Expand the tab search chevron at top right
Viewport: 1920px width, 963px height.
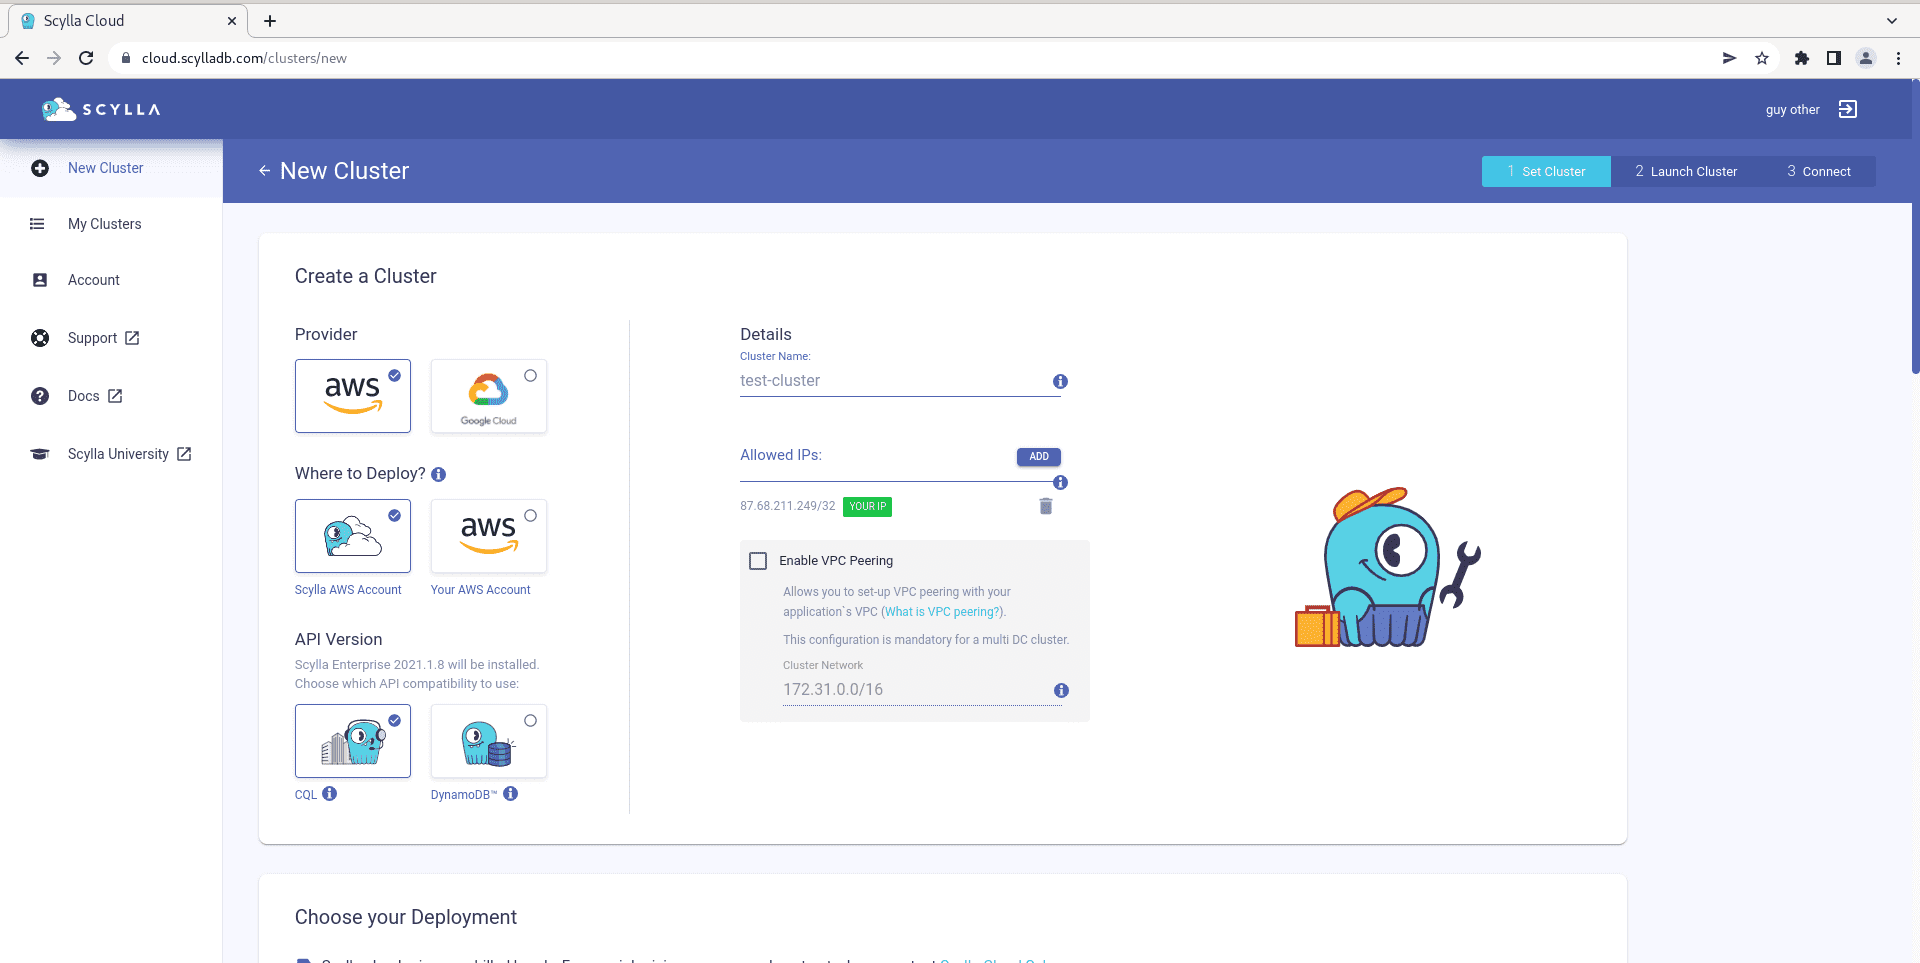(1892, 20)
